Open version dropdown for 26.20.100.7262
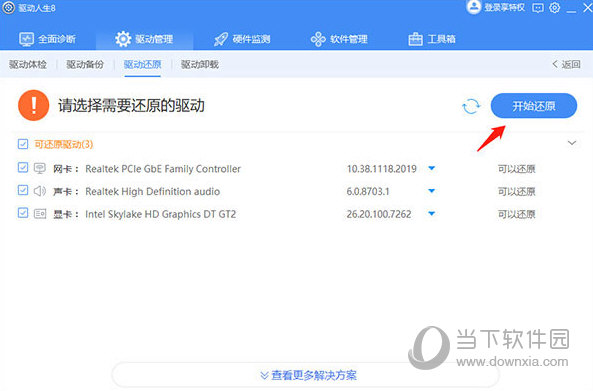The width and height of the screenshot is (593, 391). click(432, 214)
